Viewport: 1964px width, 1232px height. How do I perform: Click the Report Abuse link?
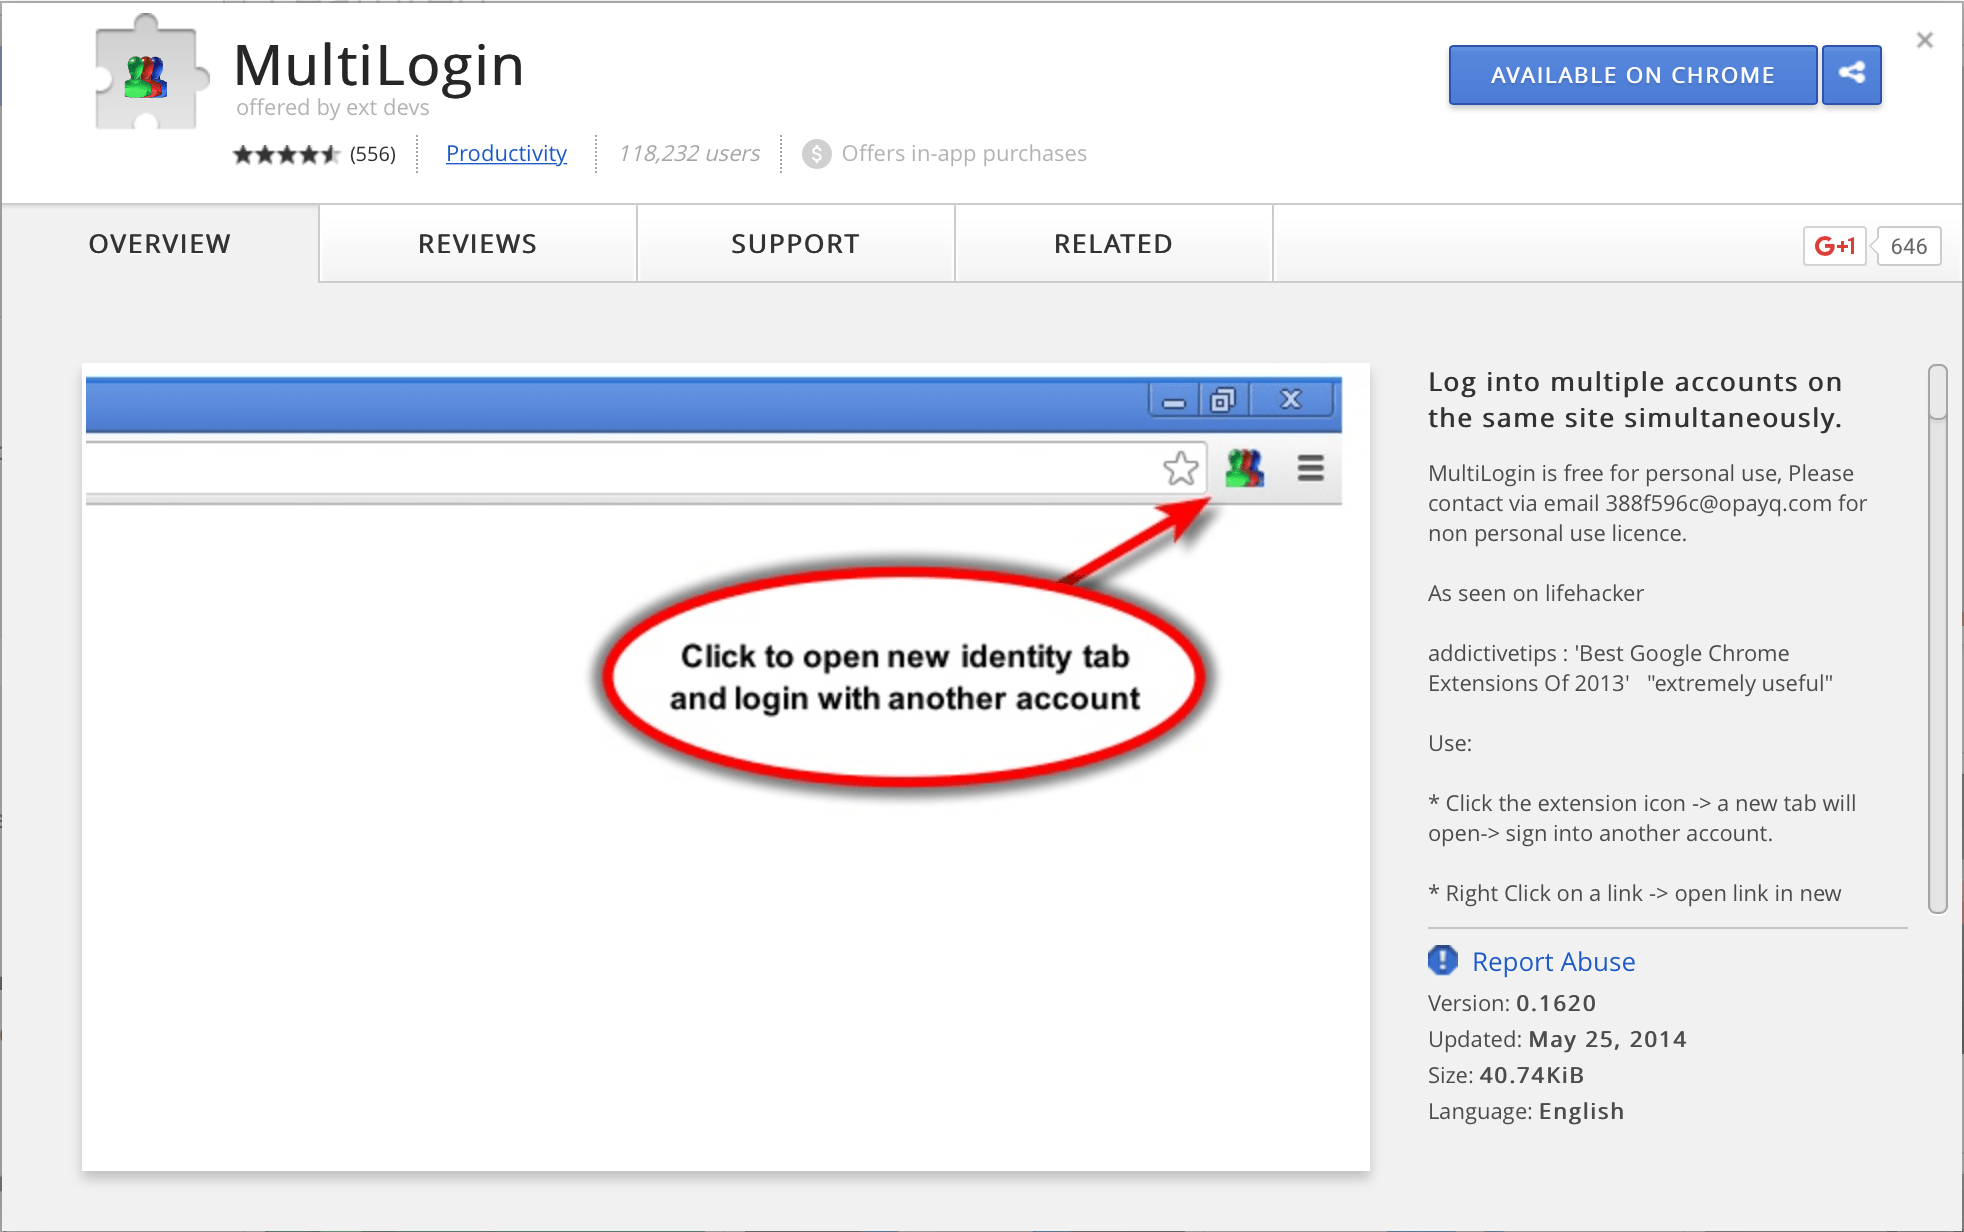pyautogui.click(x=1553, y=961)
